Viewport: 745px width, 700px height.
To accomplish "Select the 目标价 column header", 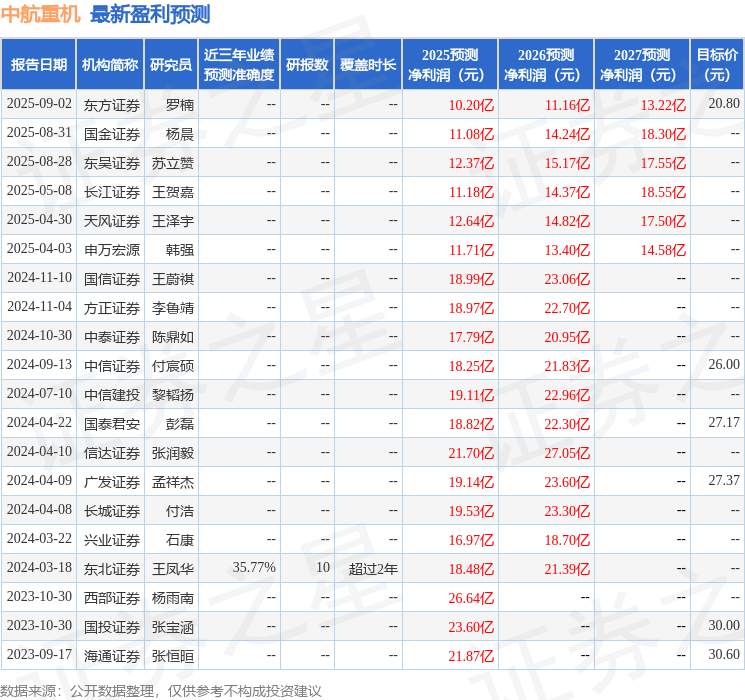I will pyautogui.click(x=717, y=65).
